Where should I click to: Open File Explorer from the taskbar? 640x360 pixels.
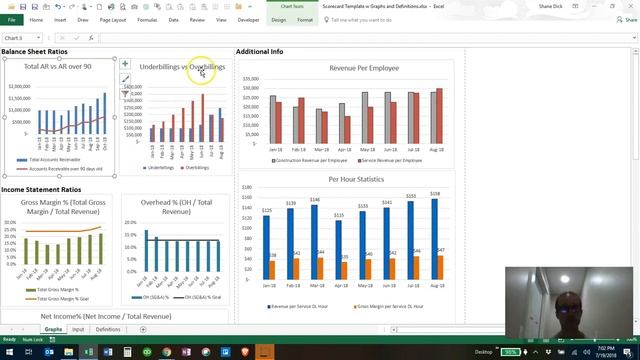69,352
